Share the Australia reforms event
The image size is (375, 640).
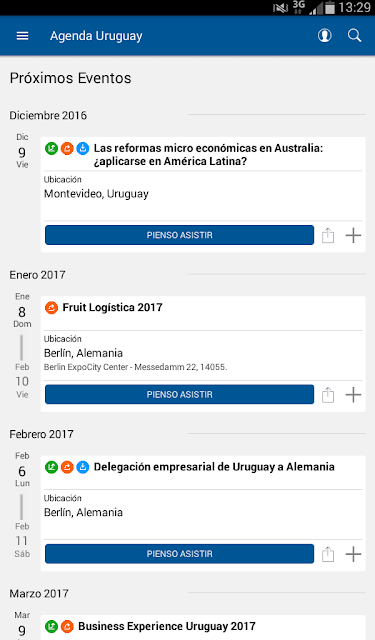328,236
